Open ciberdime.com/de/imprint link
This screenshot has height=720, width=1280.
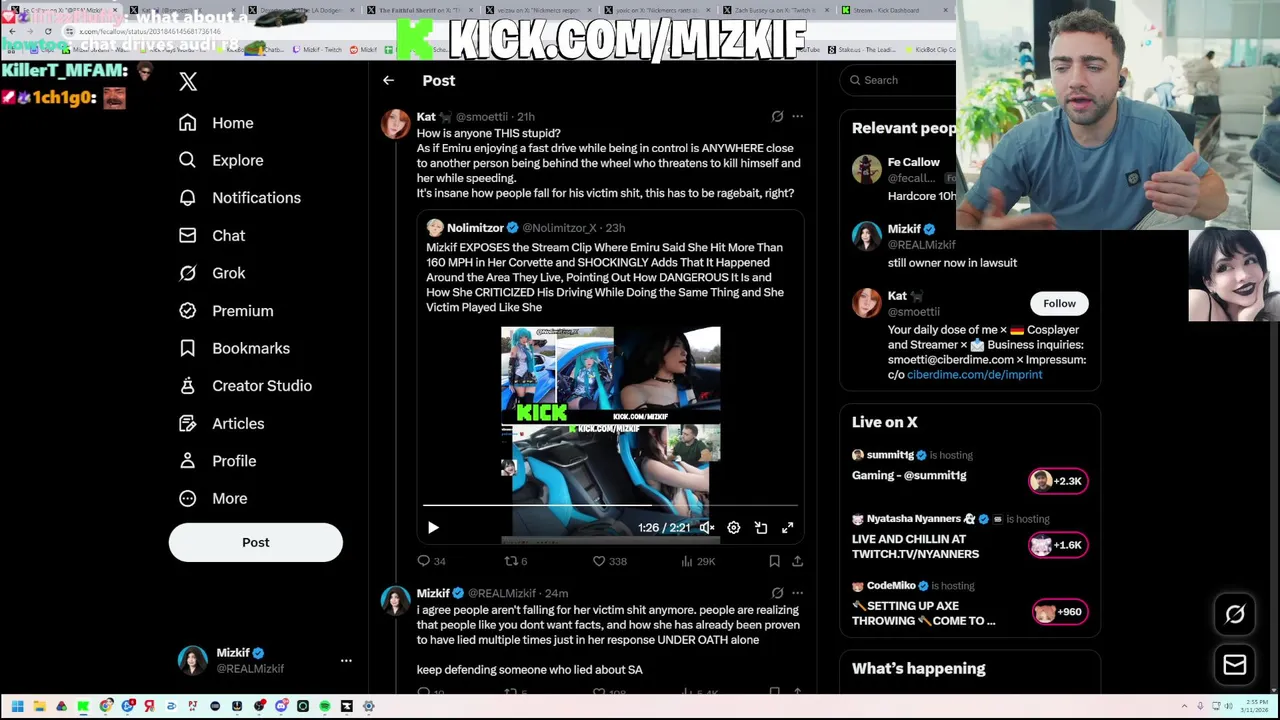click(974, 375)
